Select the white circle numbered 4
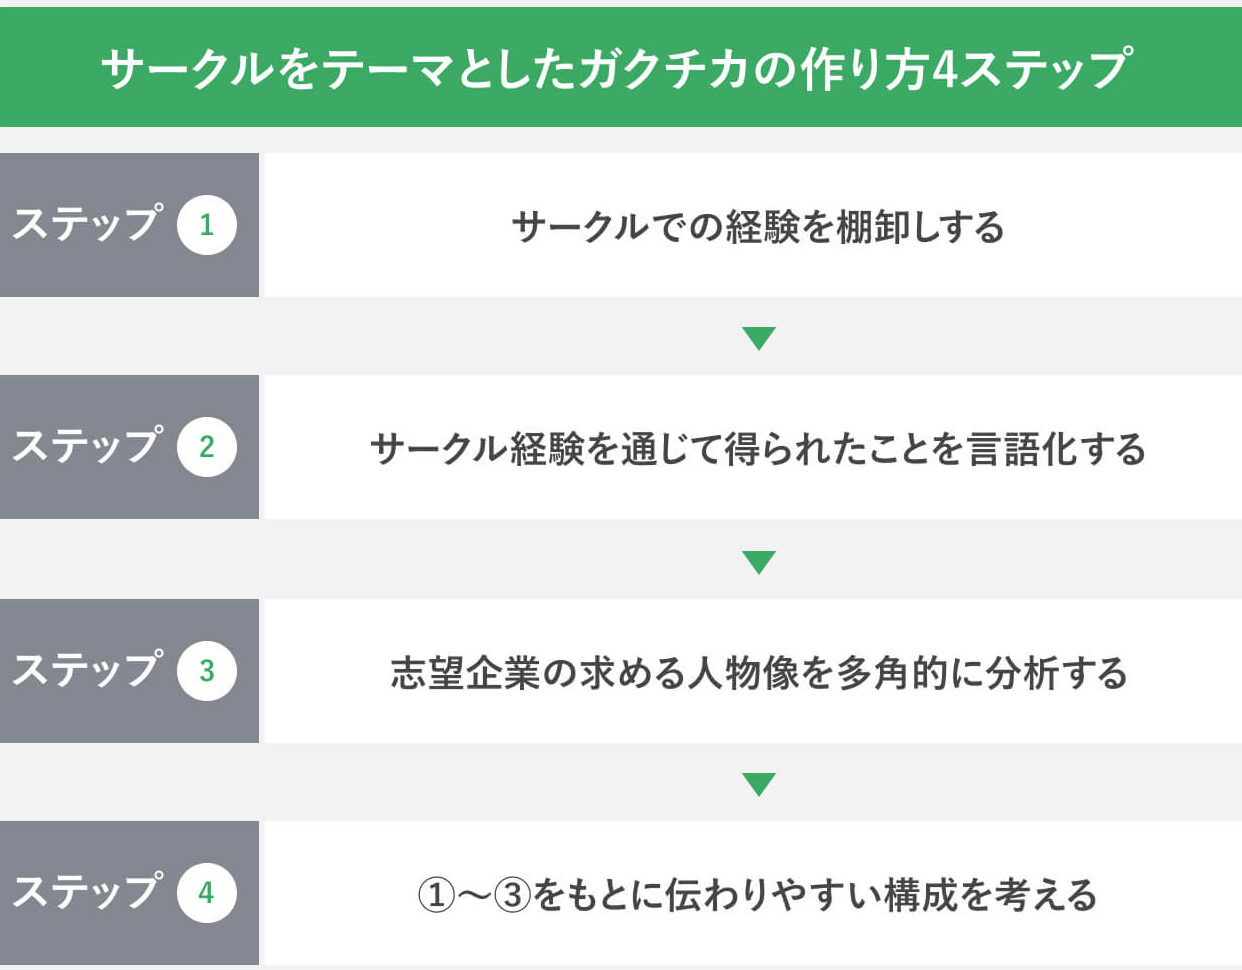 [206, 892]
